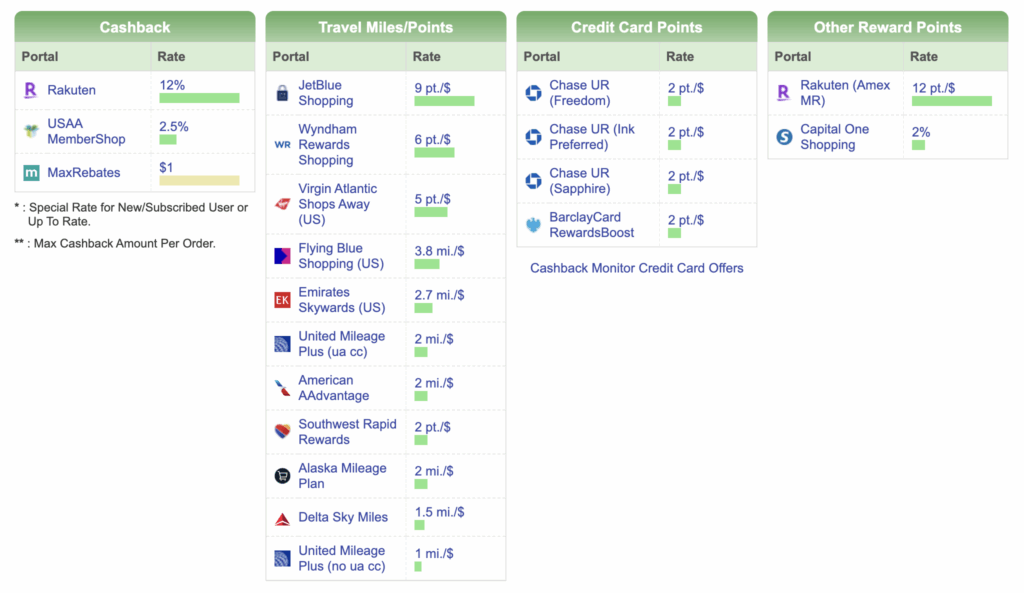1024x593 pixels.
Task: Click the Emirates EK logo
Action: [x=280, y=299]
